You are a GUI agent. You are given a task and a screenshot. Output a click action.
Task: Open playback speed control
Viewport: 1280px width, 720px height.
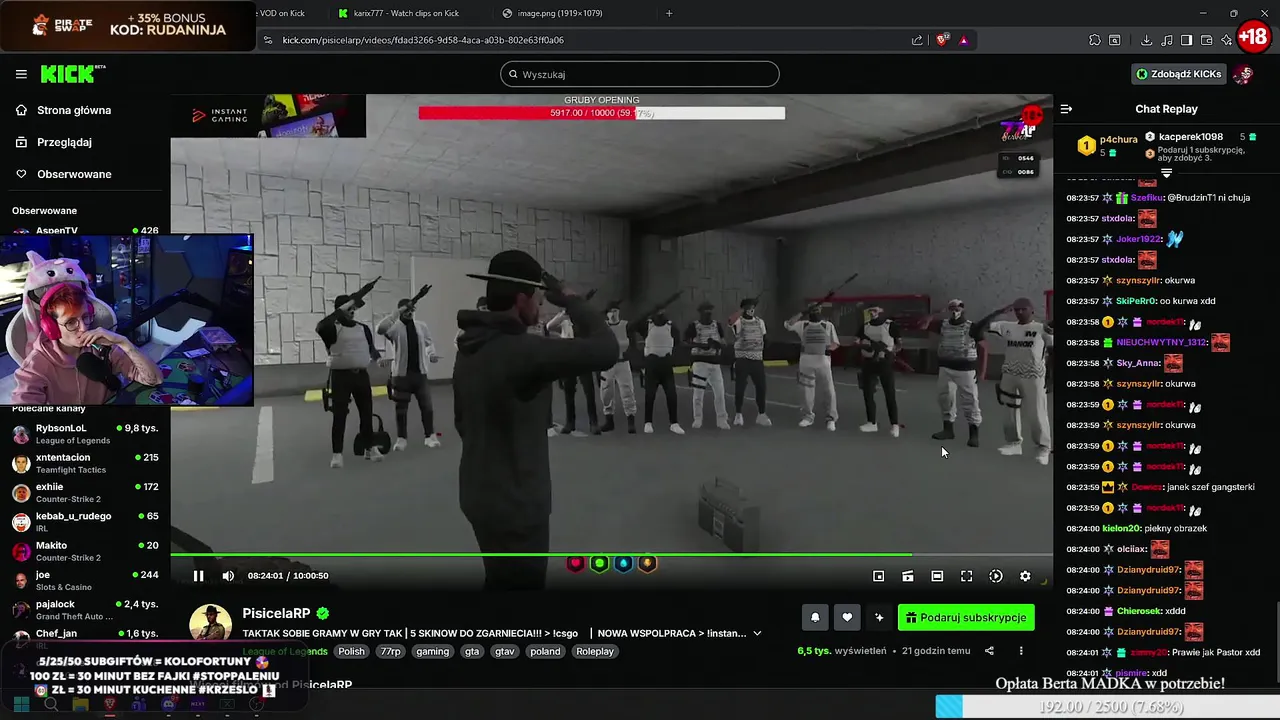pyautogui.click(x=996, y=576)
